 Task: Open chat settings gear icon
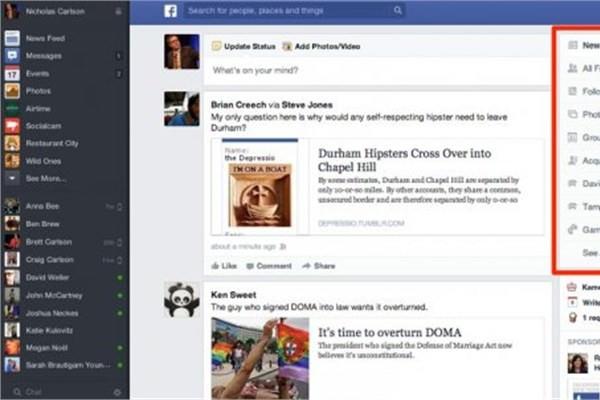[x=117, y=392]
